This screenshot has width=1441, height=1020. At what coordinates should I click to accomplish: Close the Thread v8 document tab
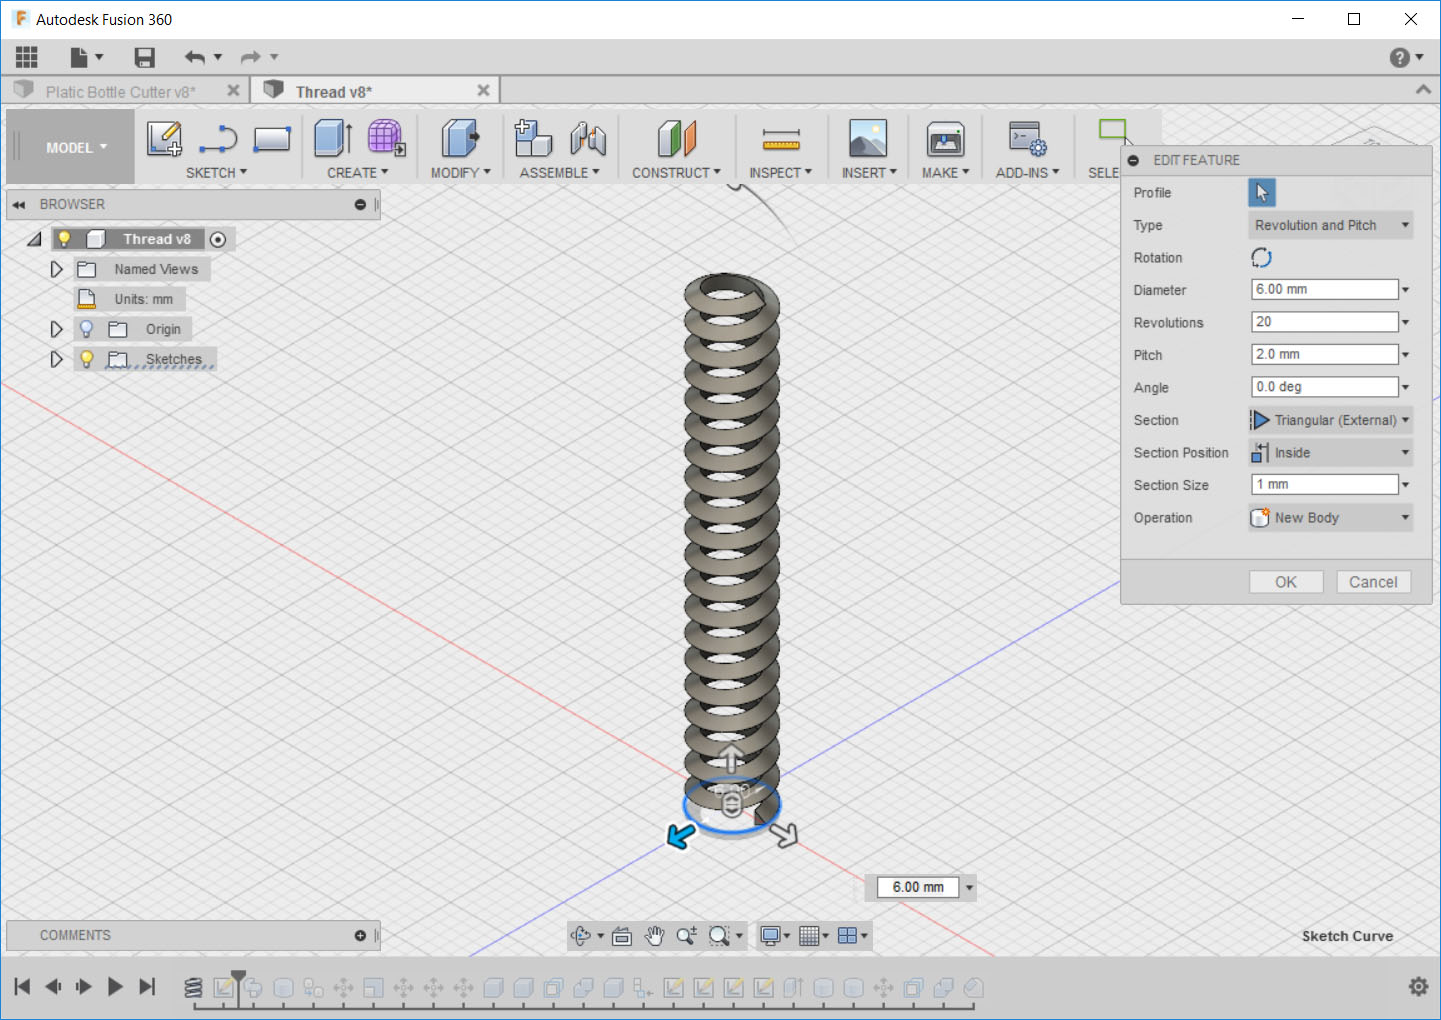tap(483, 90)
